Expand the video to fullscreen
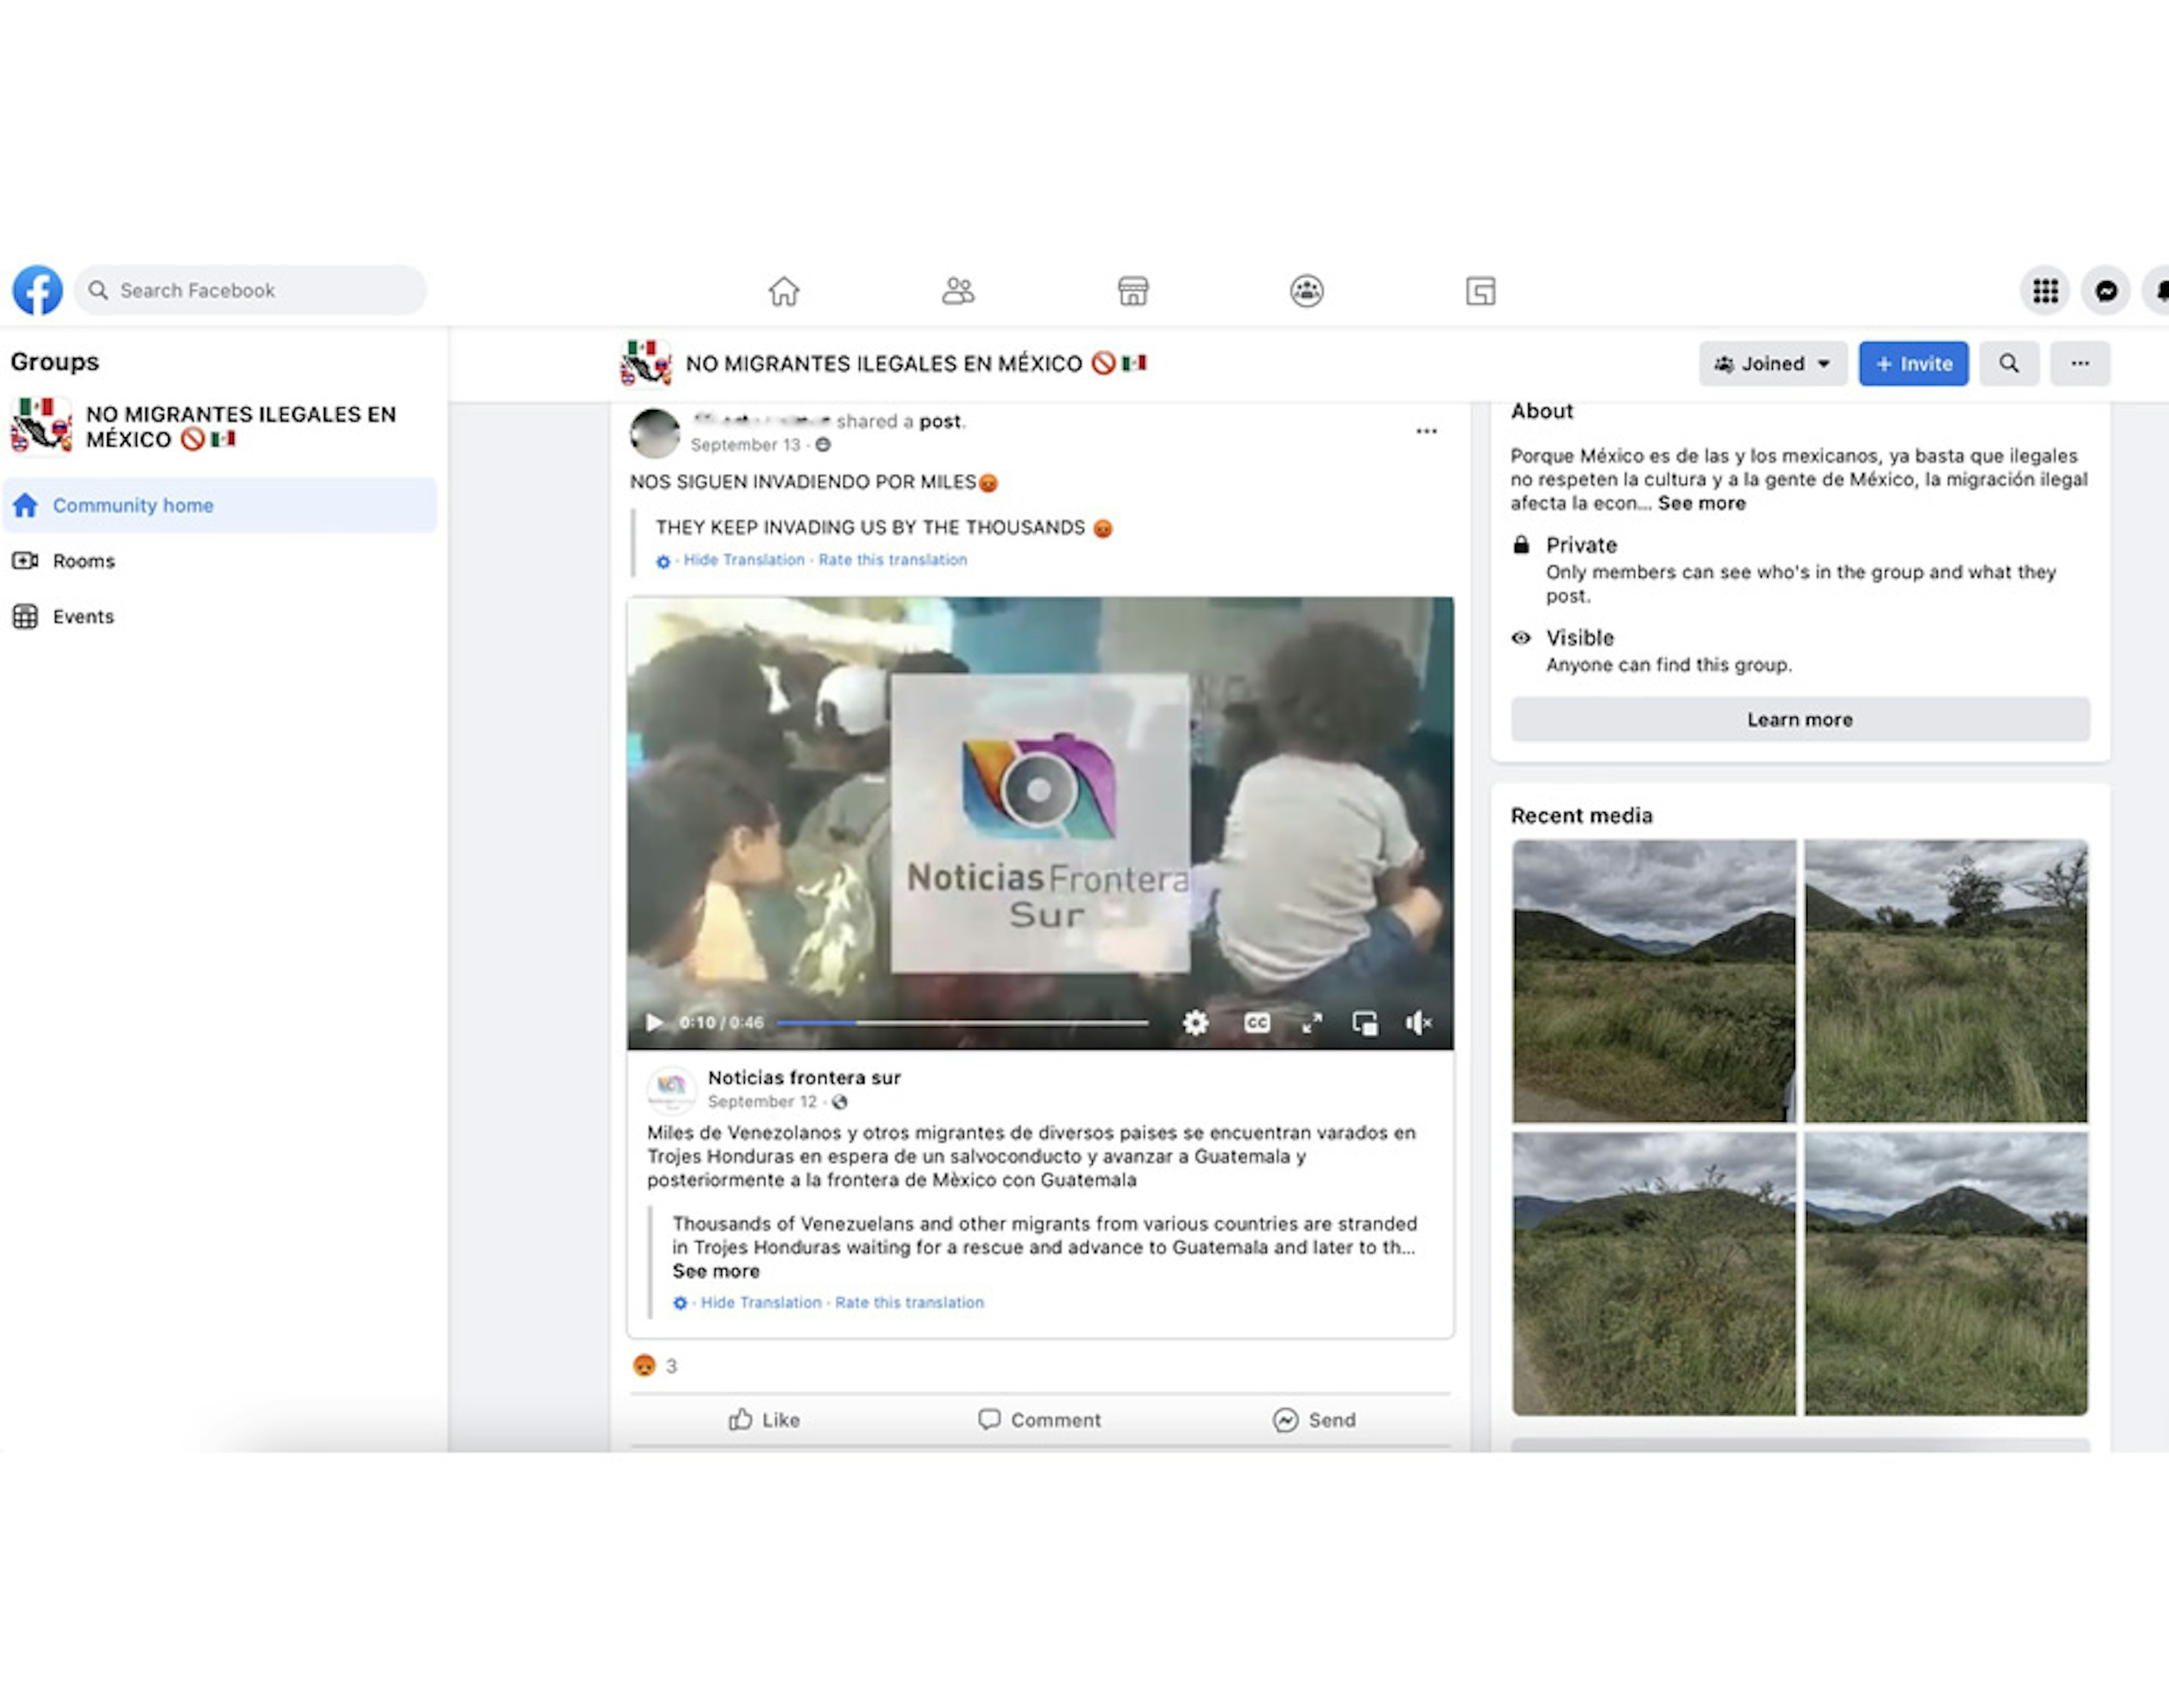The height and width of the screenshot is (1708, 2169). click(1311, 1022)
